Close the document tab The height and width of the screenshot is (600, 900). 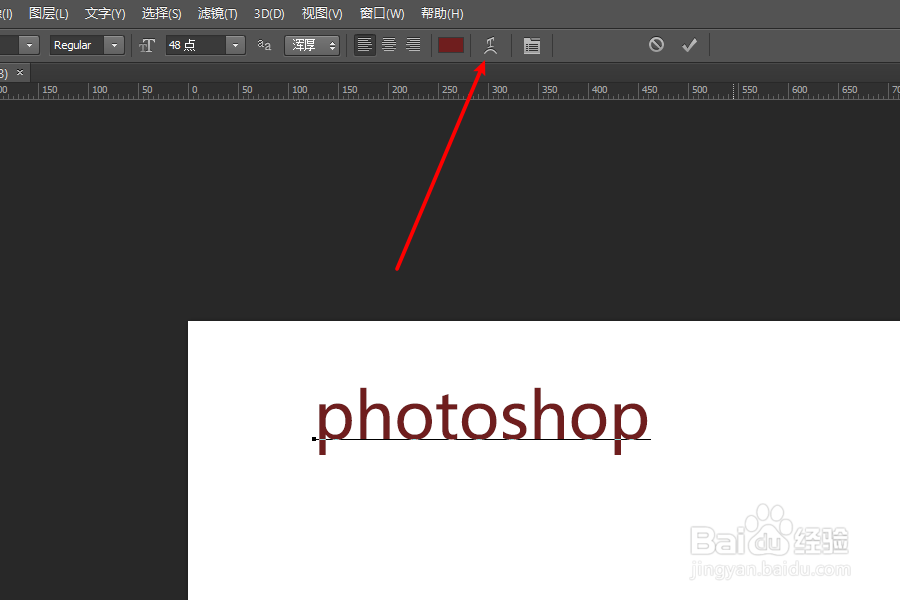[x=20, y=72]
